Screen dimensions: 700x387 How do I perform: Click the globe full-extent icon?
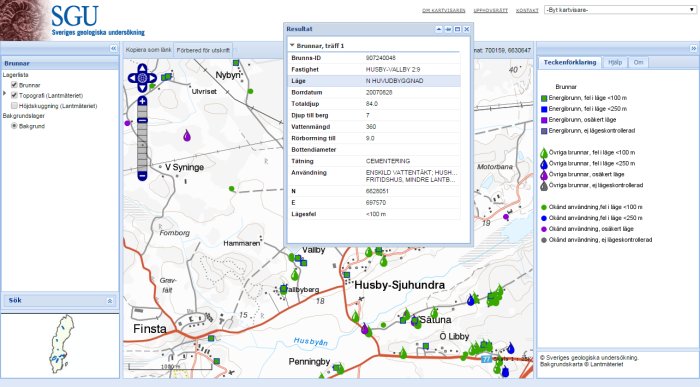point(142,78)
